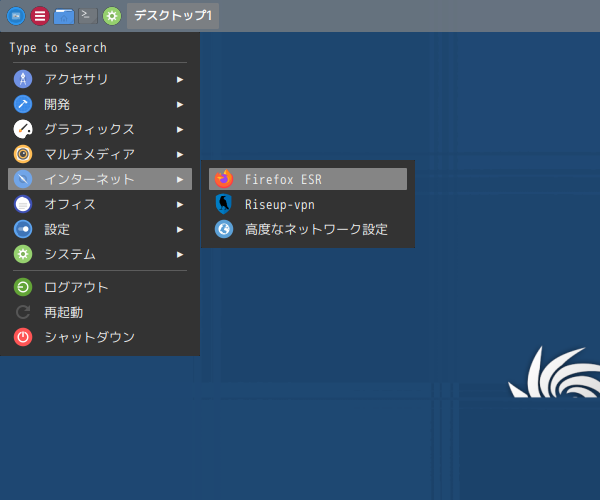Open the red application menu button
This screenshot has width=600, height=500.
[x=40, y=16]
